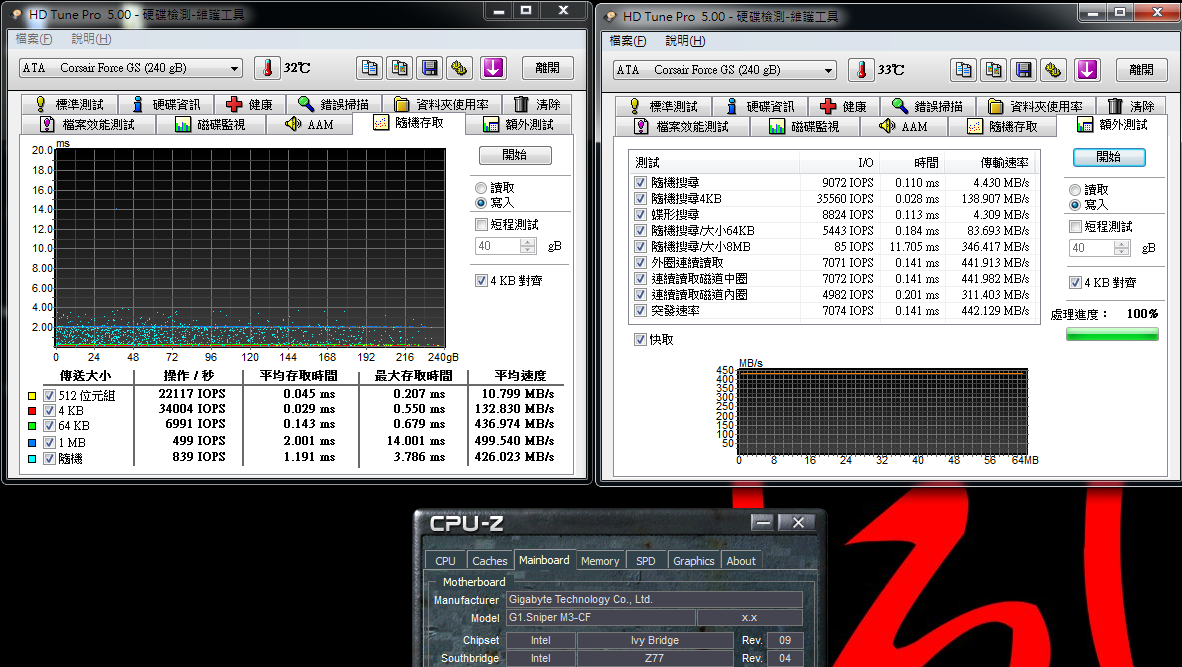This screenshot has width=1182, height=667.
Task: Click save floppy icon in left HD Tune window
Action: pyautogui.click(x=430, y=68)
